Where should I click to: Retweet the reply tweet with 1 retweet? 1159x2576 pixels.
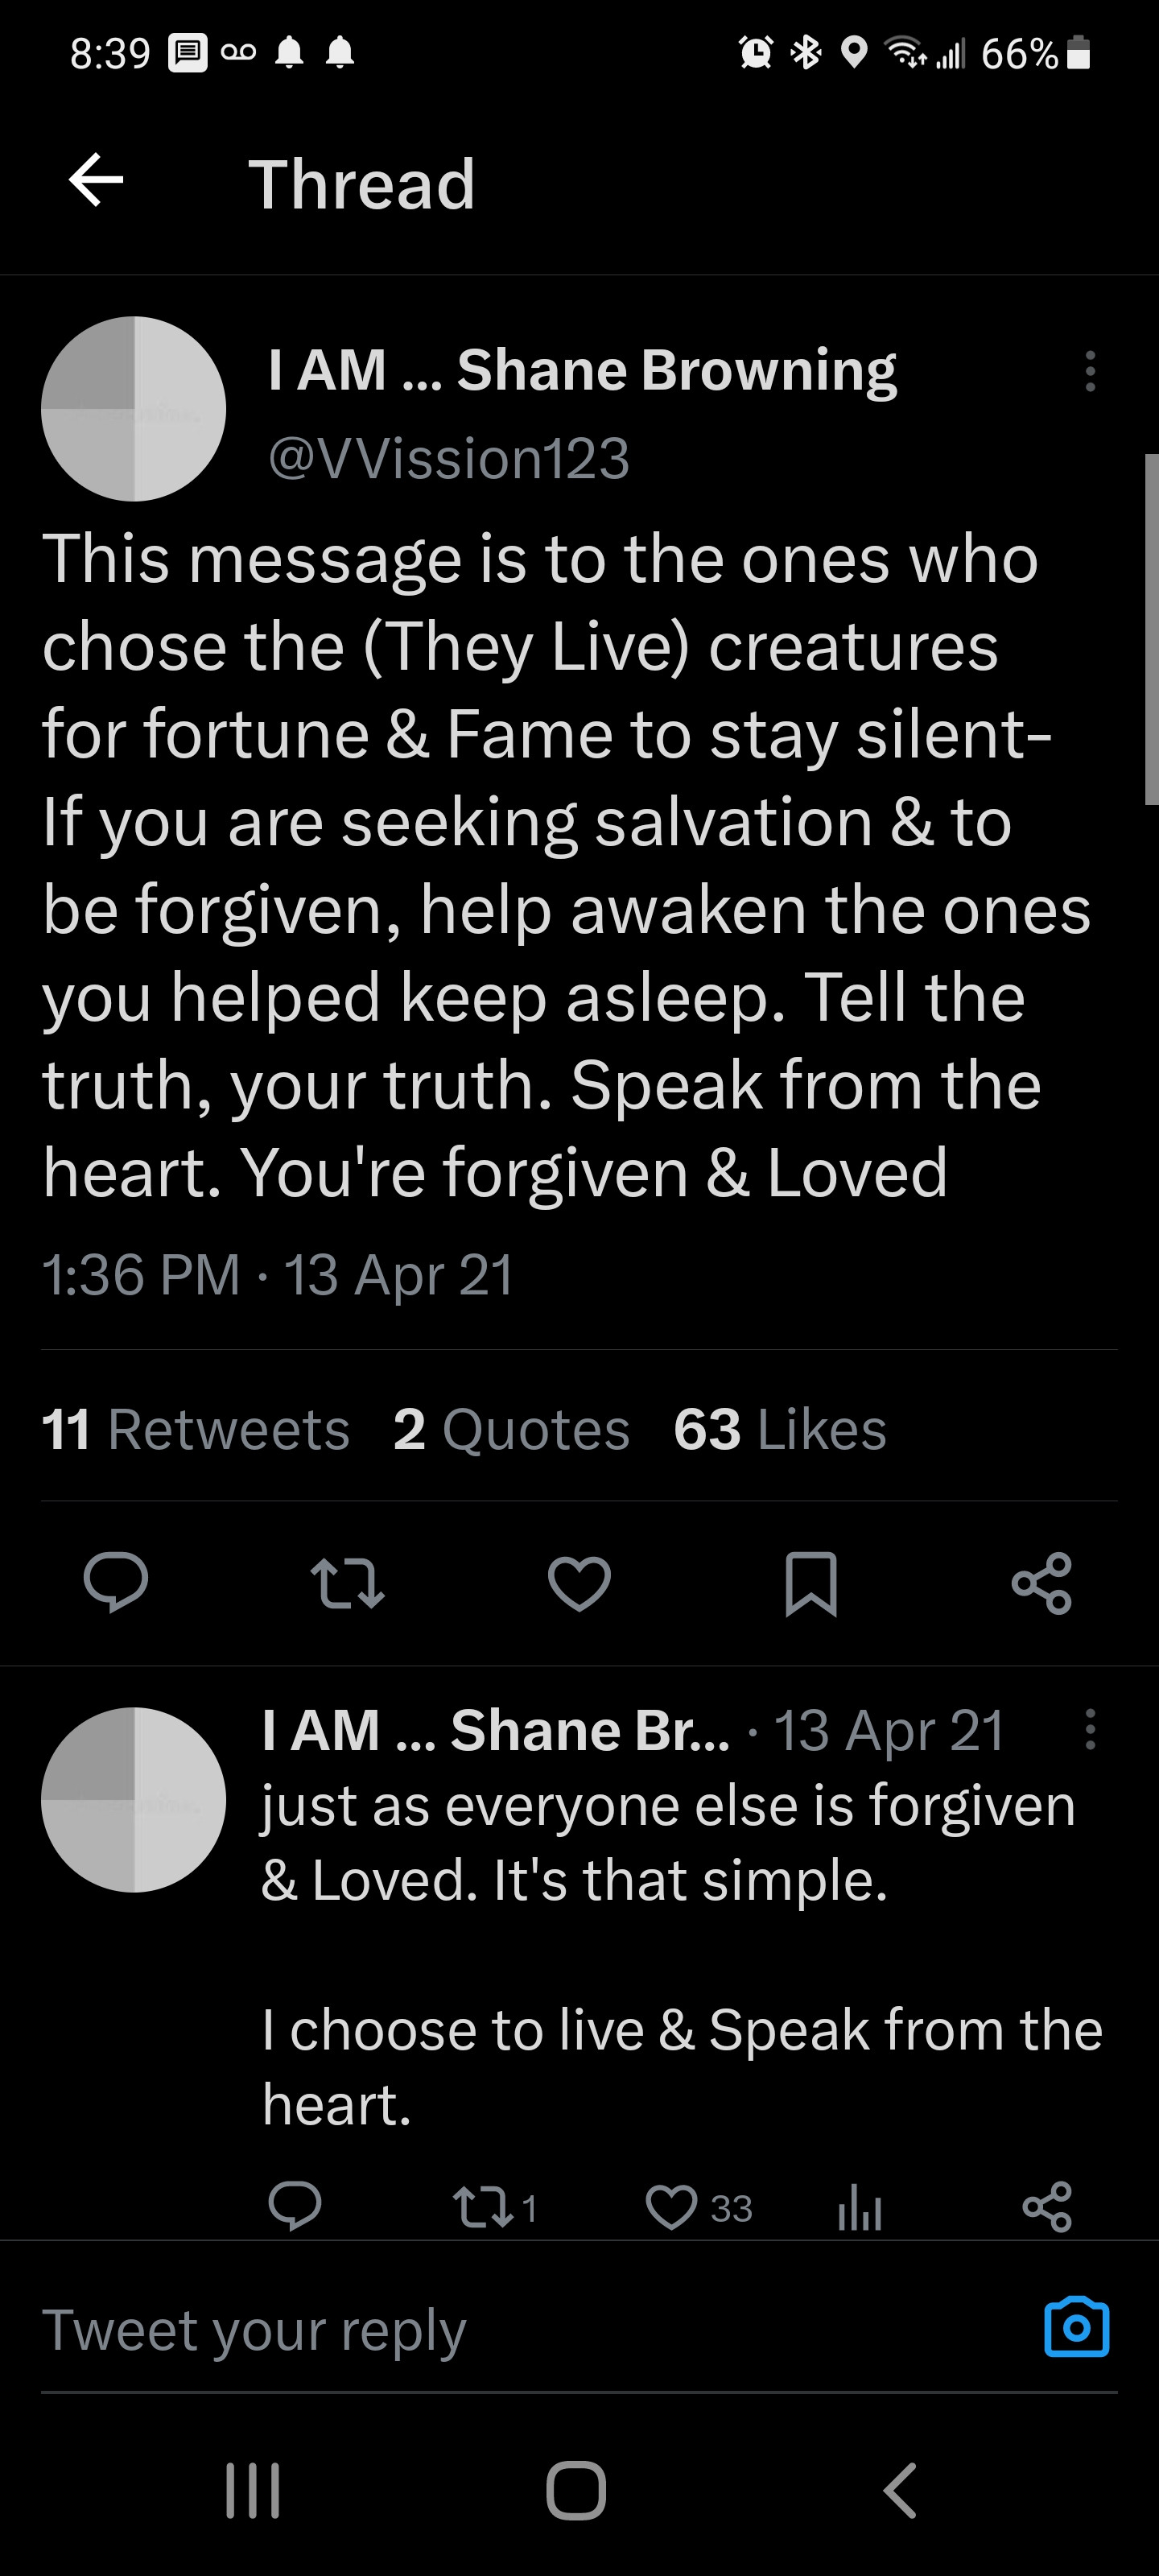(x=482, y=2207)
